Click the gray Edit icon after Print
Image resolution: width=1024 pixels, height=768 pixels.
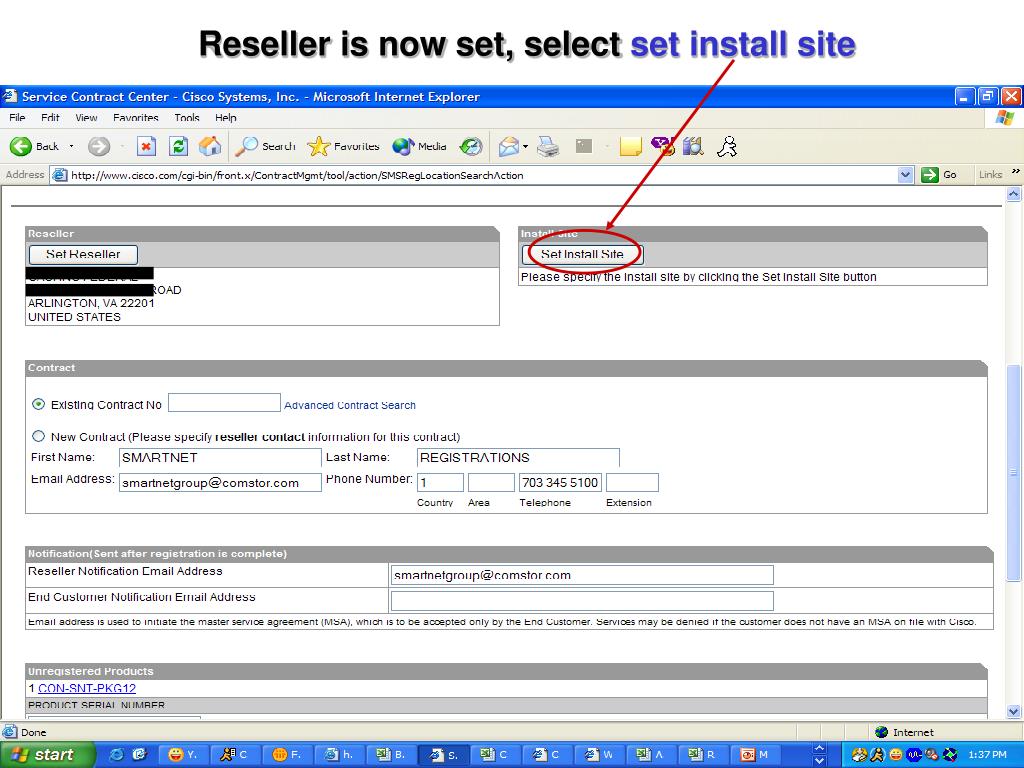coord(584,146)
